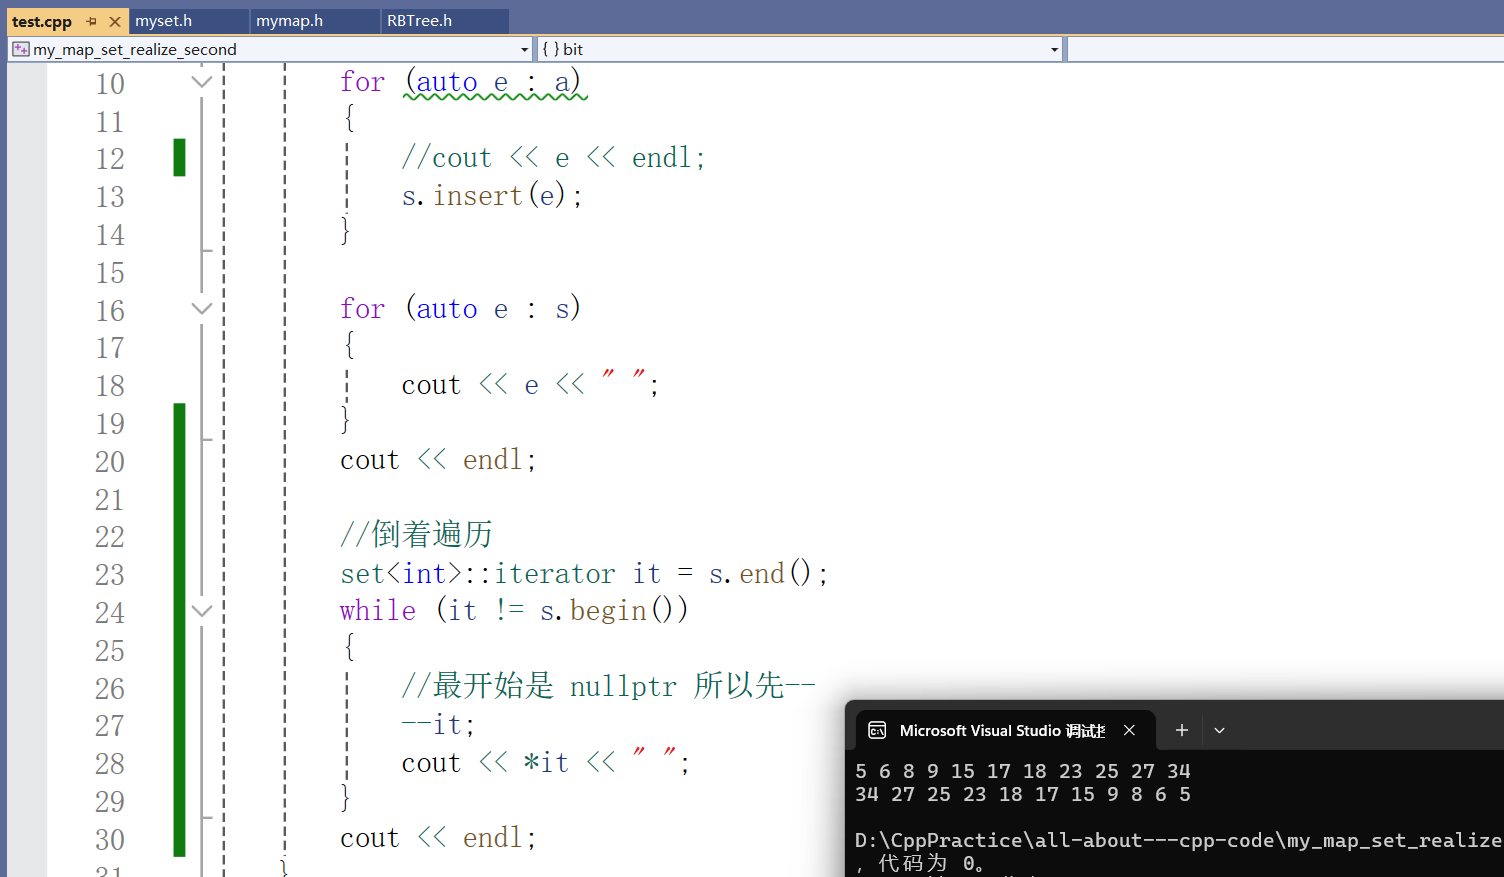Click the 'bit' namespace label in the navigation bar
Screen dimensions: 1504x877
pyautogui.click(x=573, y=49)
